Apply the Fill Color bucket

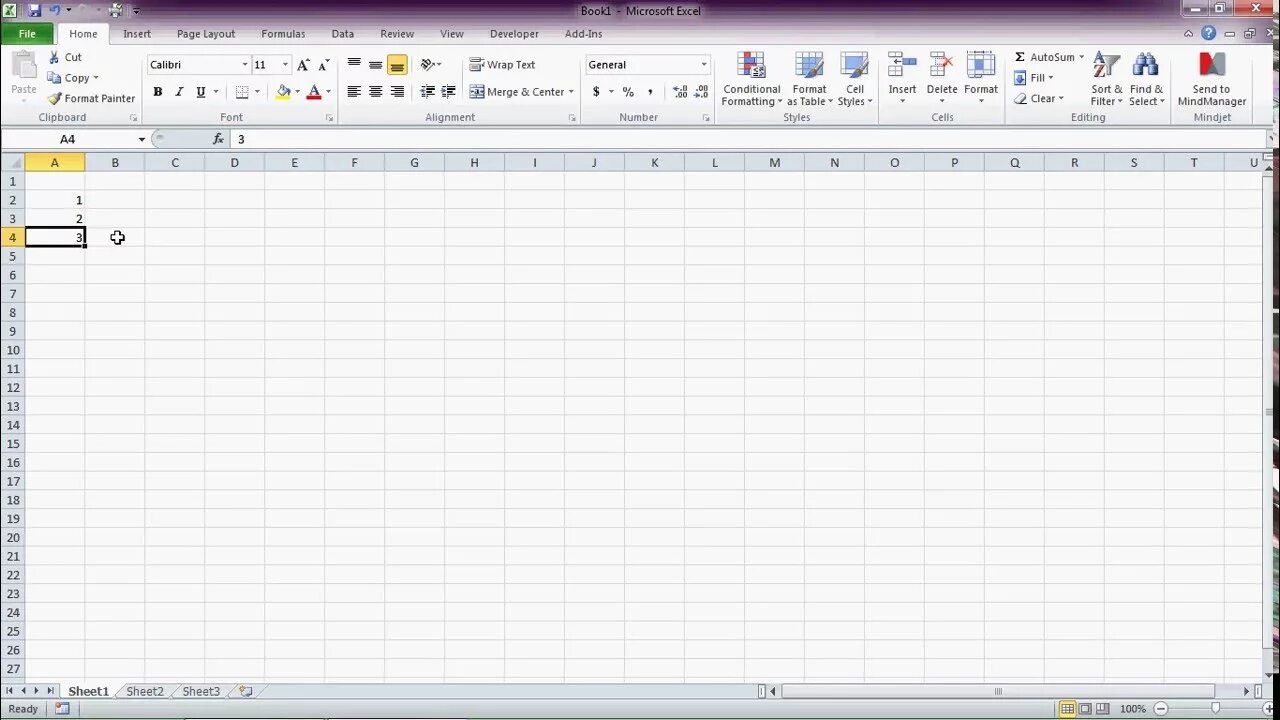tap(284, 92)
